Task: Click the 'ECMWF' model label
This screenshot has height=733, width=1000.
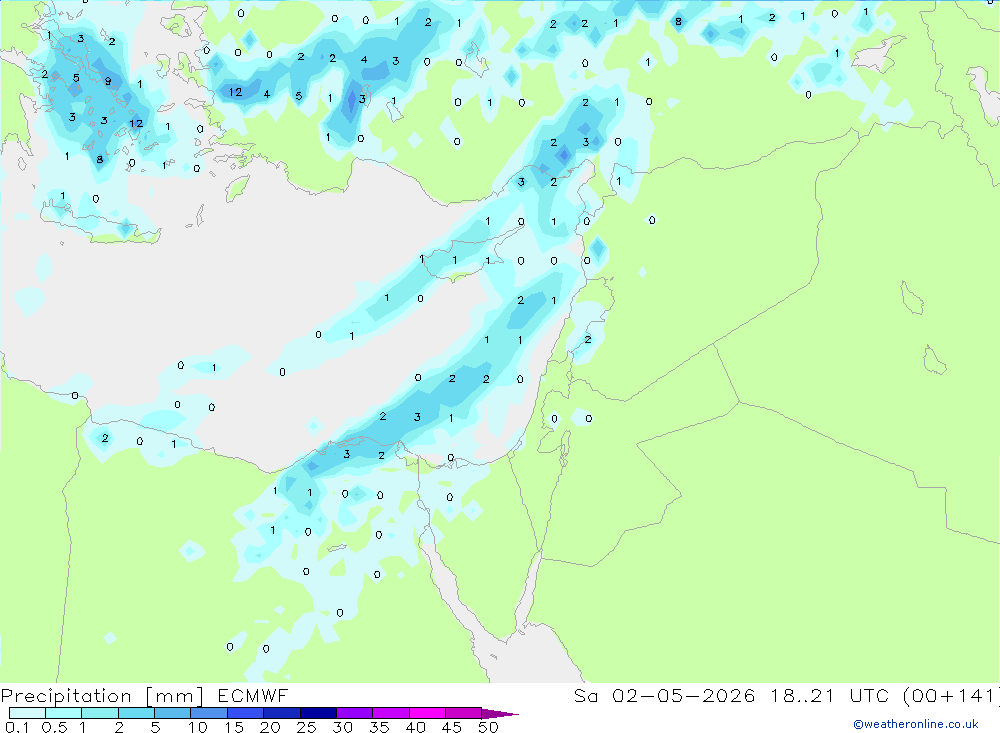Action: tap(253, 695)
